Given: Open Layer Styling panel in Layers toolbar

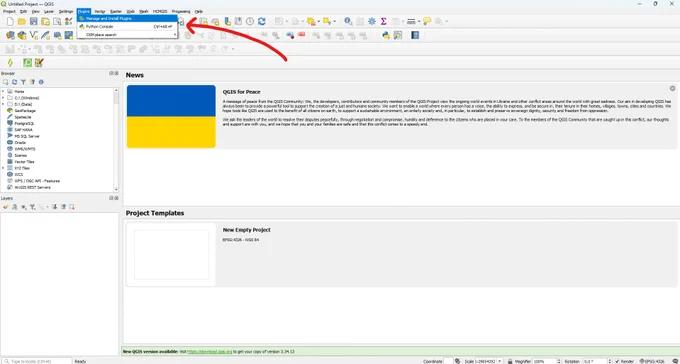Looking at the screenshot, I should click(6, 207).
